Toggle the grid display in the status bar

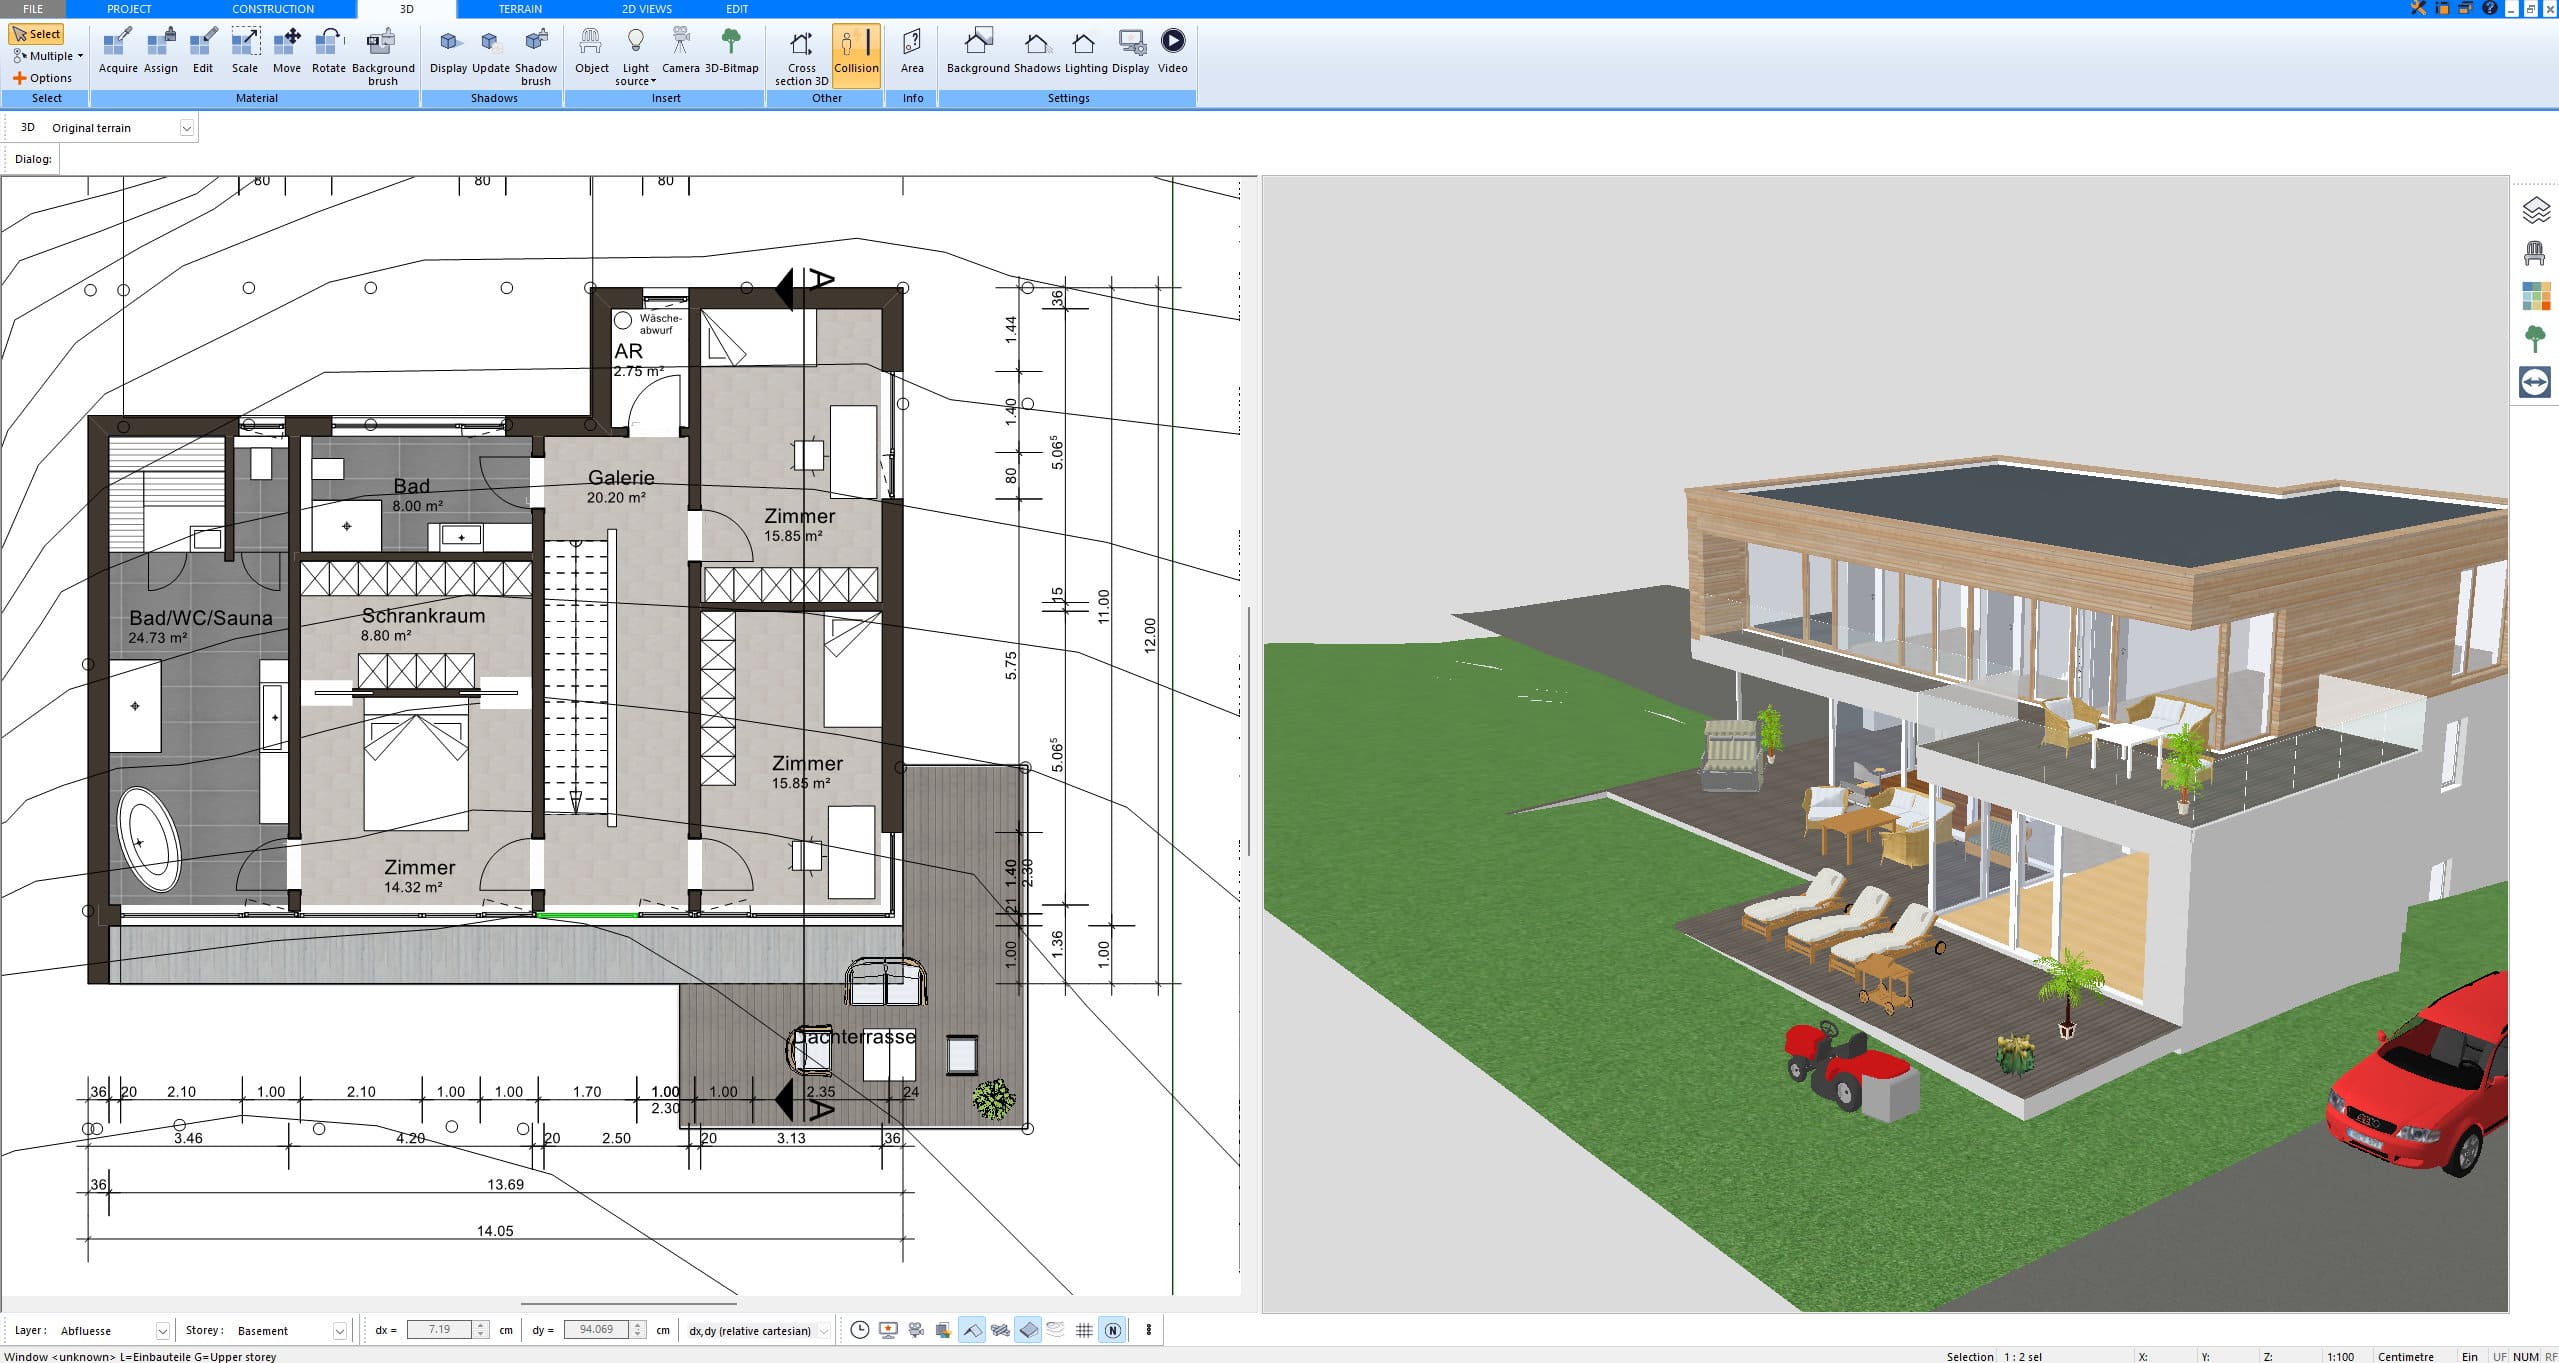coord(1086,1330)
